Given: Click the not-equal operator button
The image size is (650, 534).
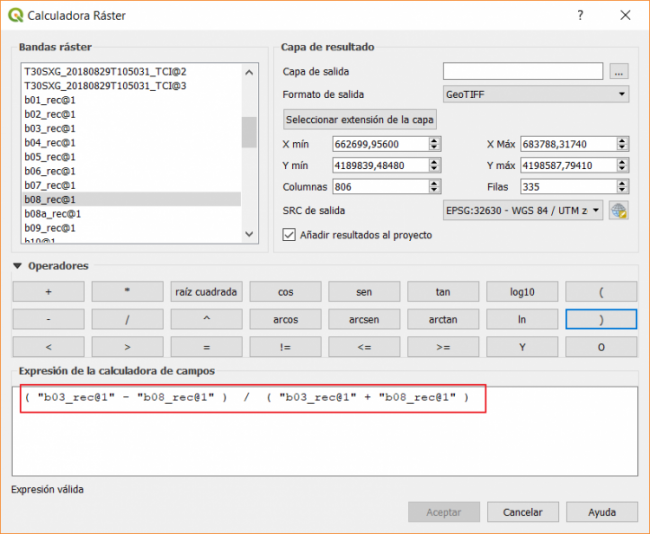Looking at the screenshot, I should (285, 347).
